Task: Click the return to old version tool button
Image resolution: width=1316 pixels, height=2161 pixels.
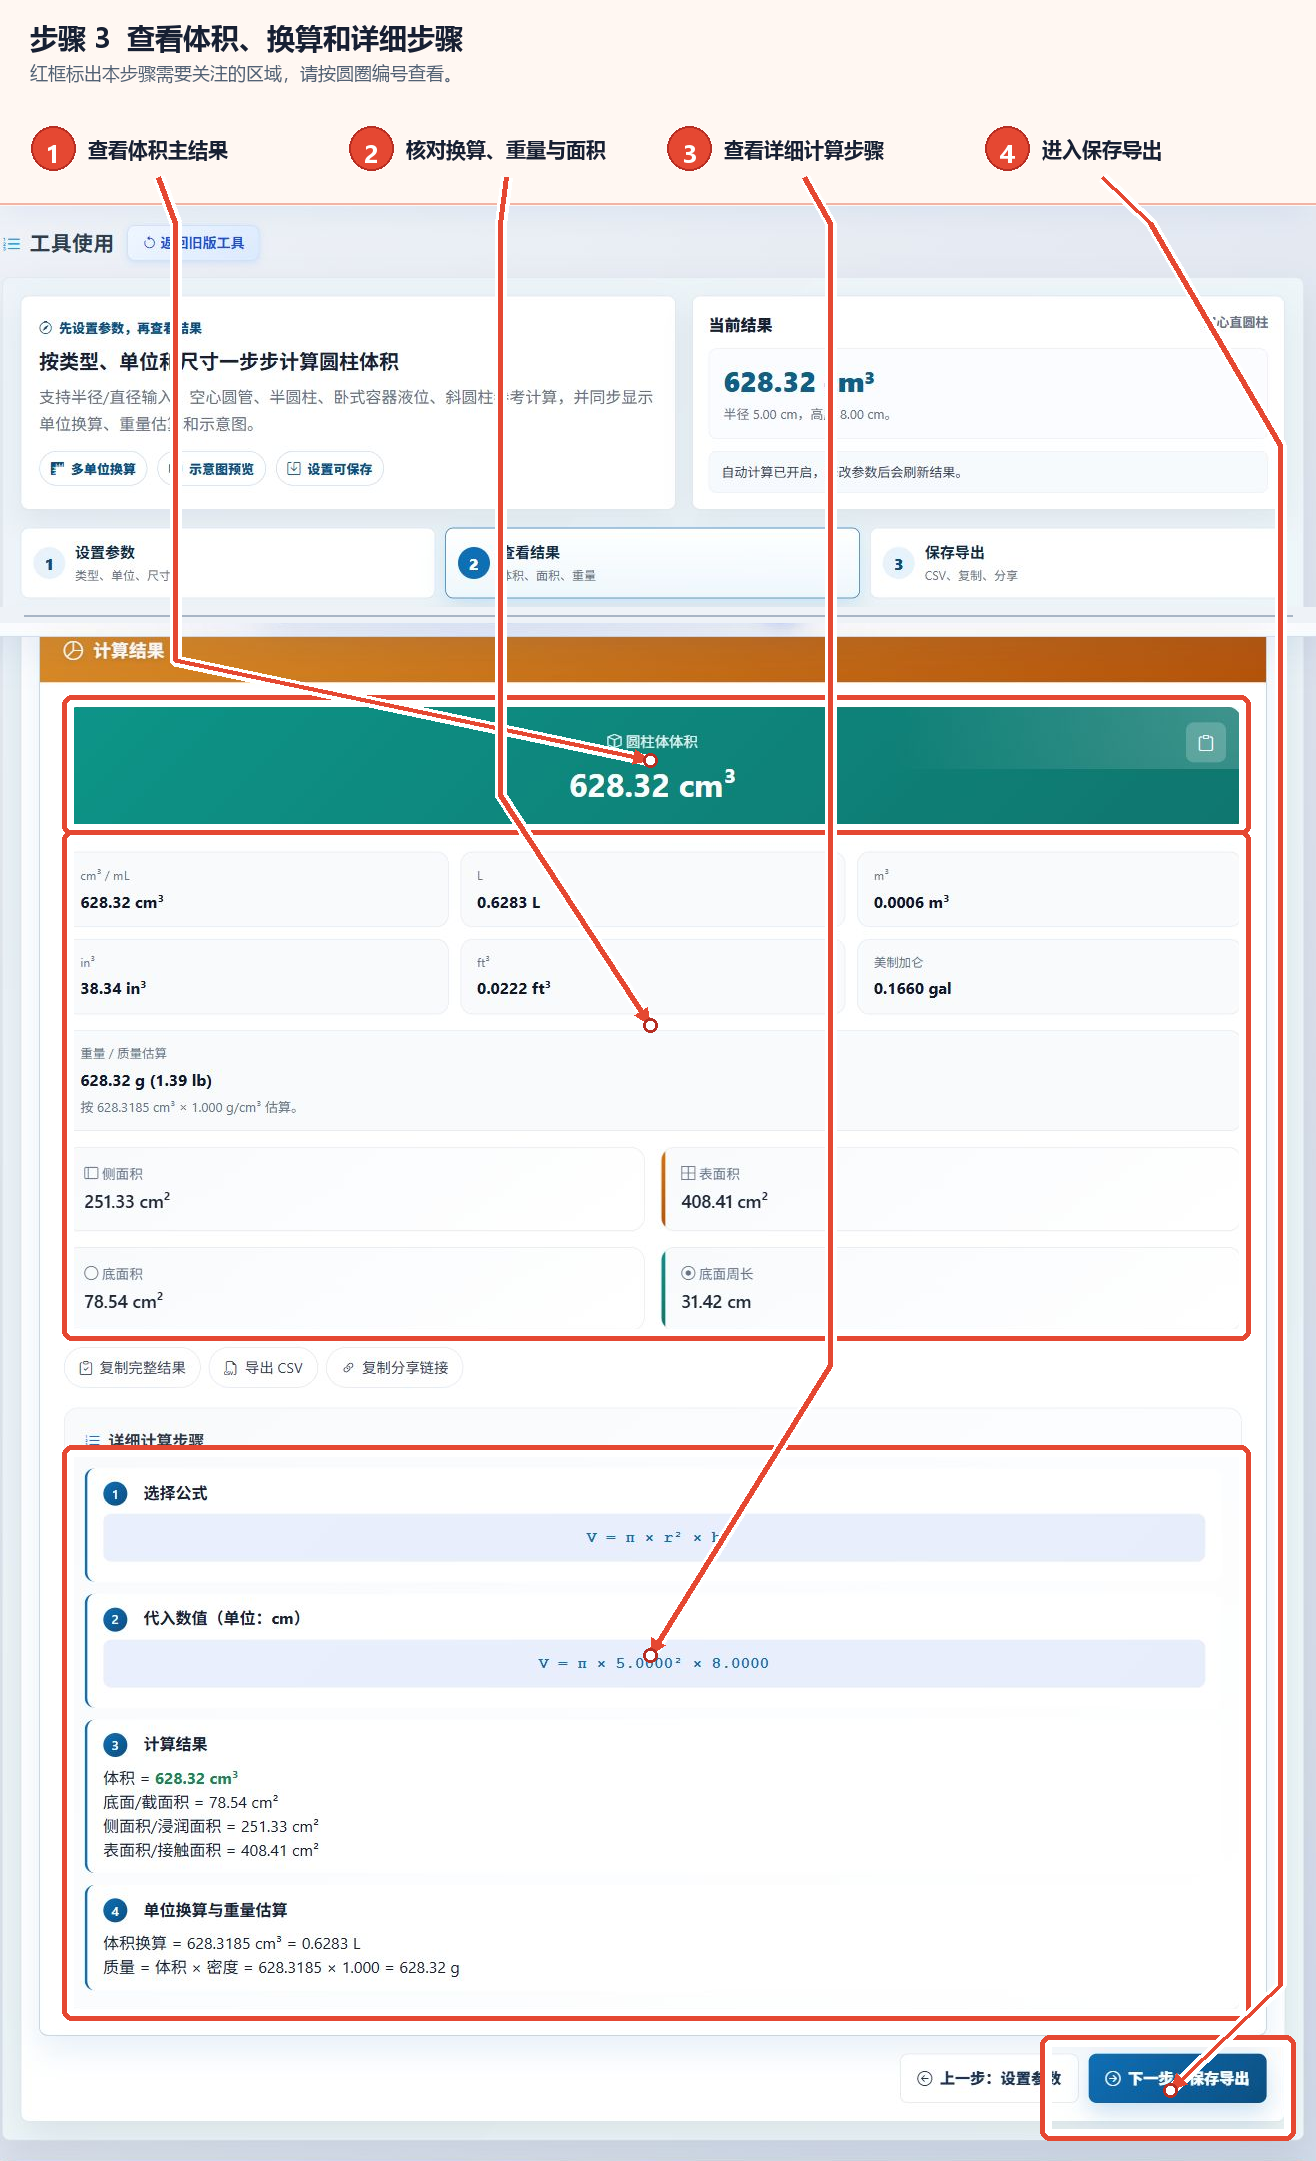Action: tap(194, 243)
